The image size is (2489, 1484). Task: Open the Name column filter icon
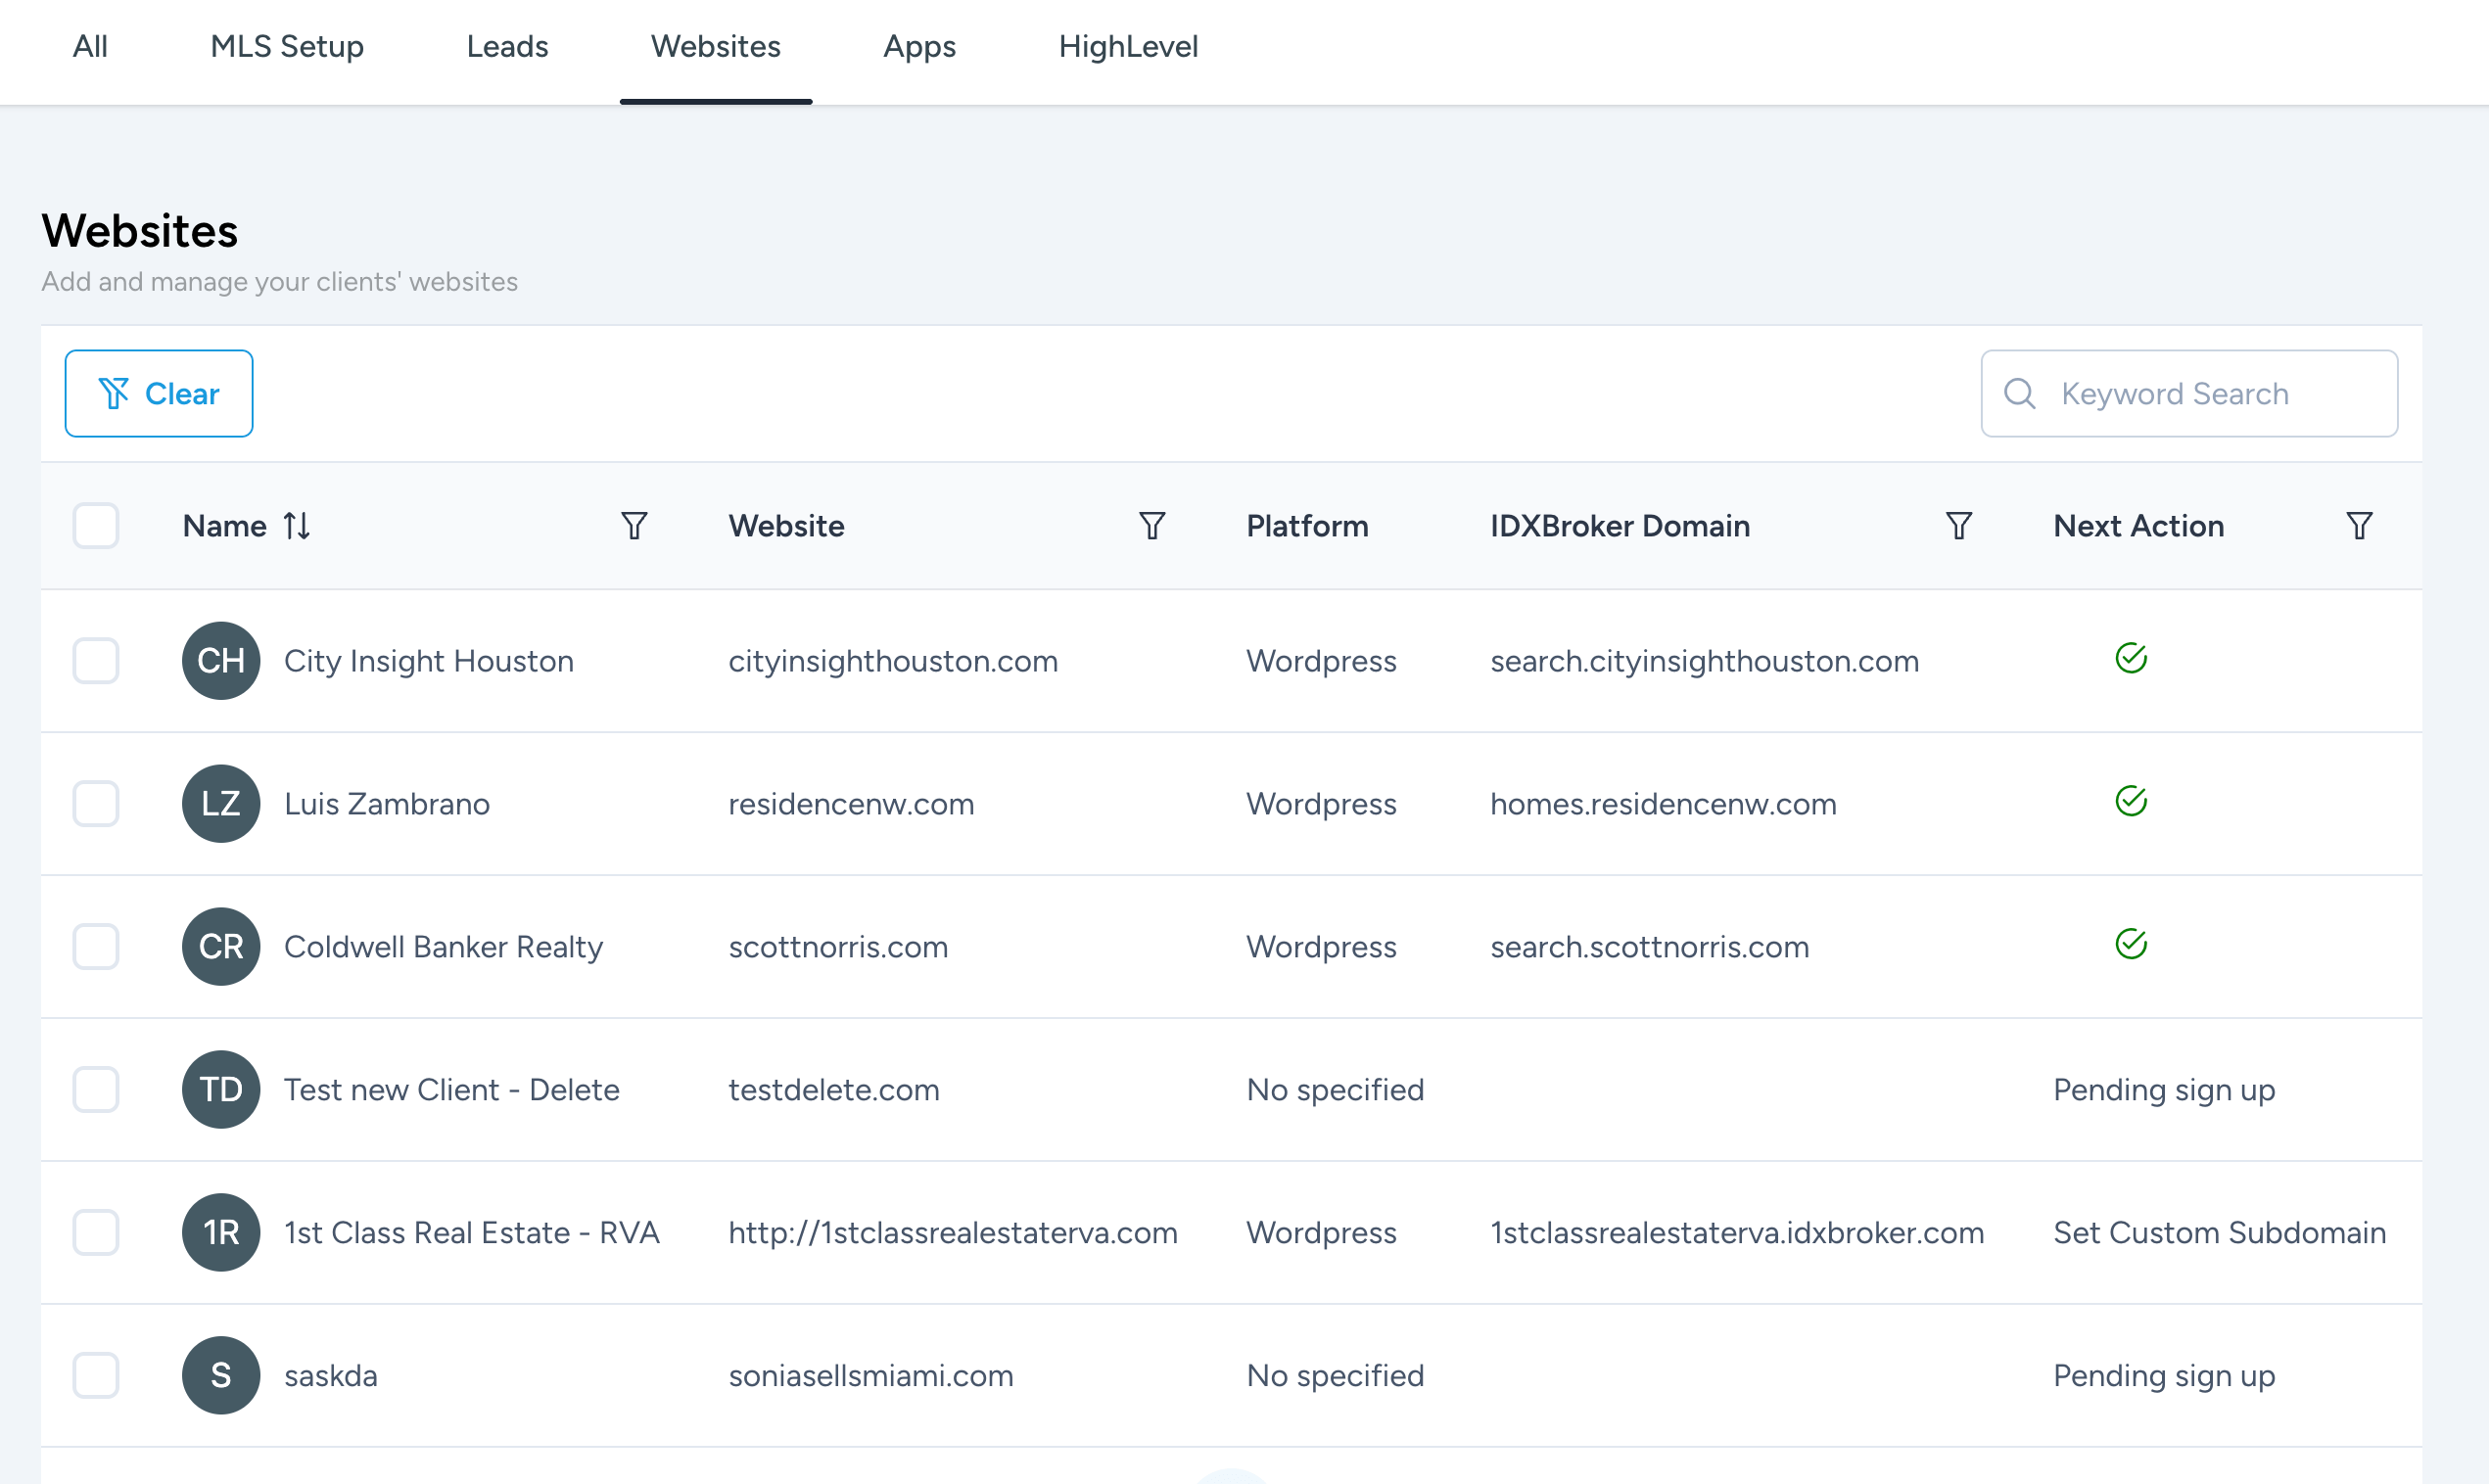coord(634,526)
